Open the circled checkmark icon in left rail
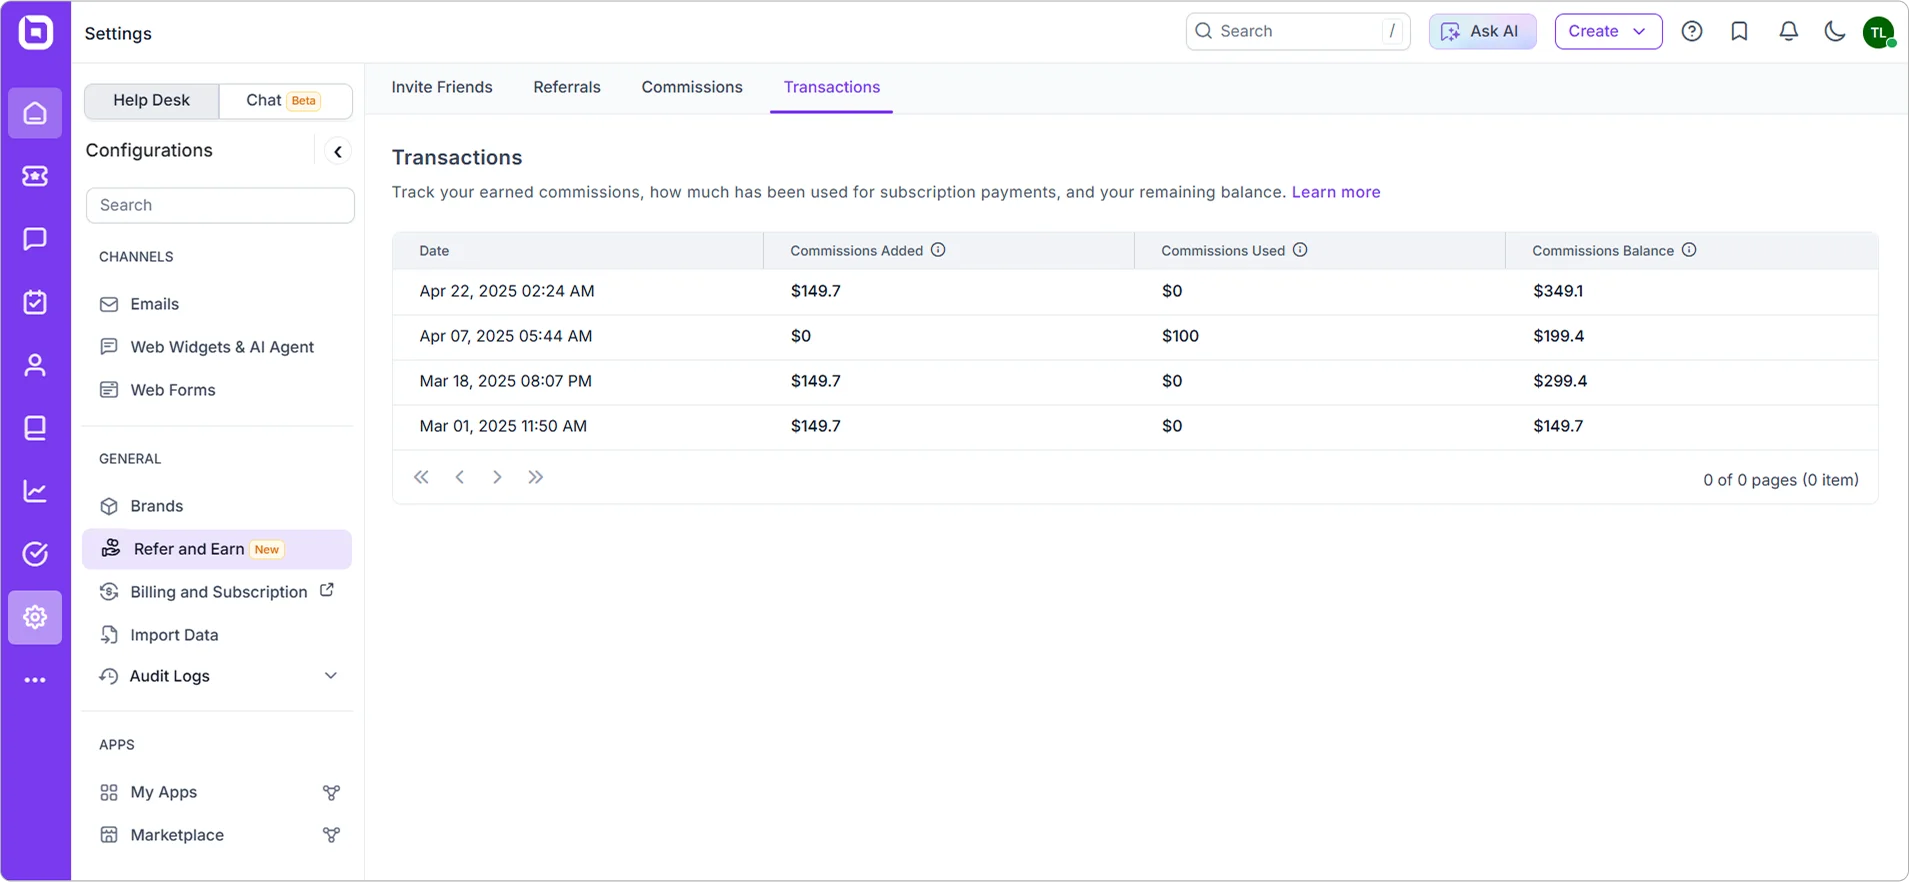This screenshot has width=1909, height=882. (x=35, y=554)
